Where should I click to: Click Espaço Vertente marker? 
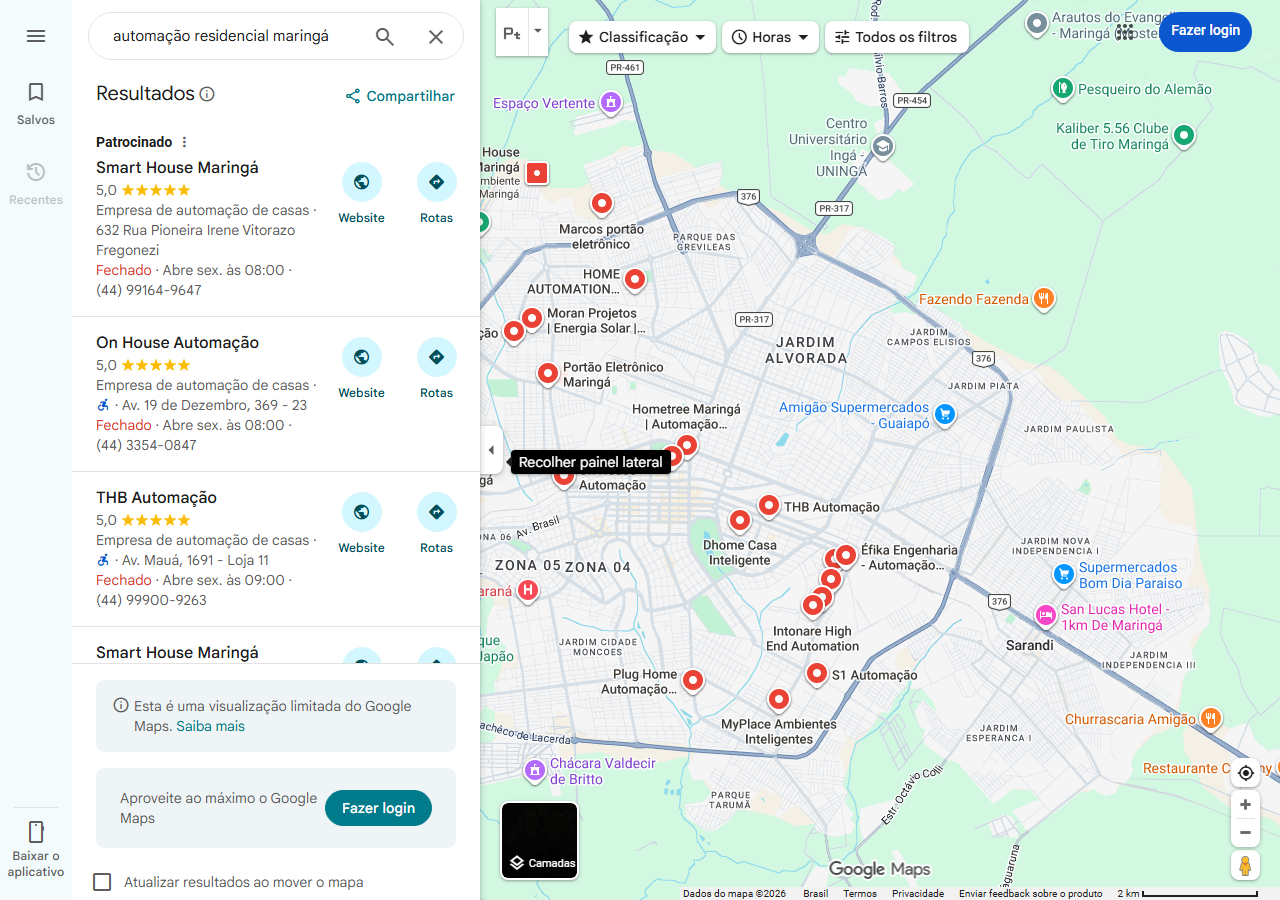click(611, 102)
